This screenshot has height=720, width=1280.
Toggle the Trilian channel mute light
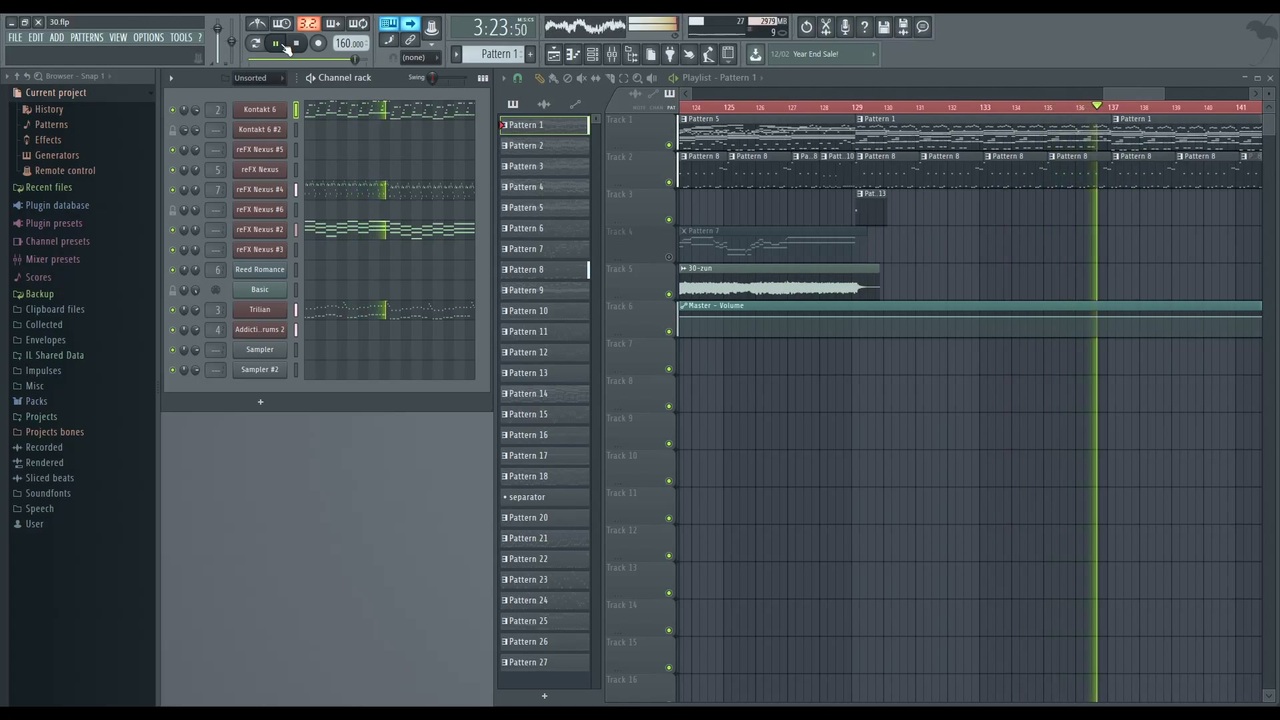(172, 310)
